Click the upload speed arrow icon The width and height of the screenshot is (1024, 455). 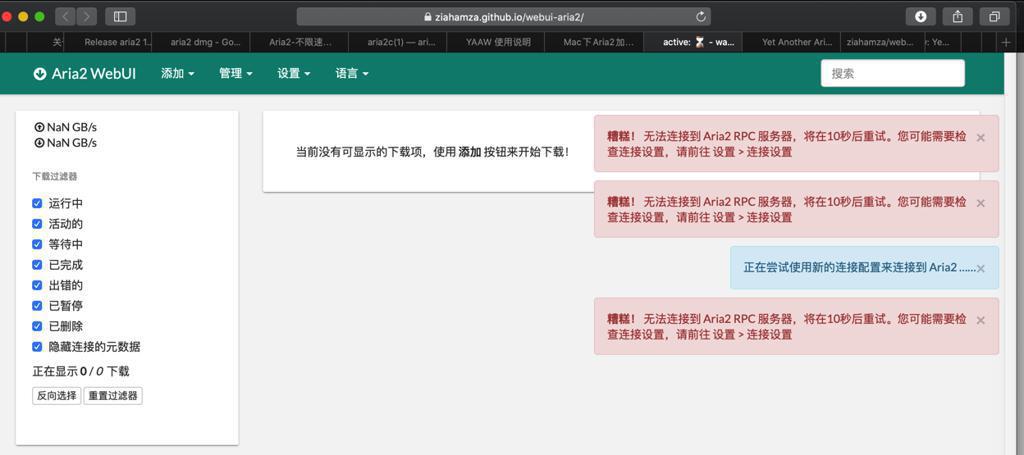point(39,127)
